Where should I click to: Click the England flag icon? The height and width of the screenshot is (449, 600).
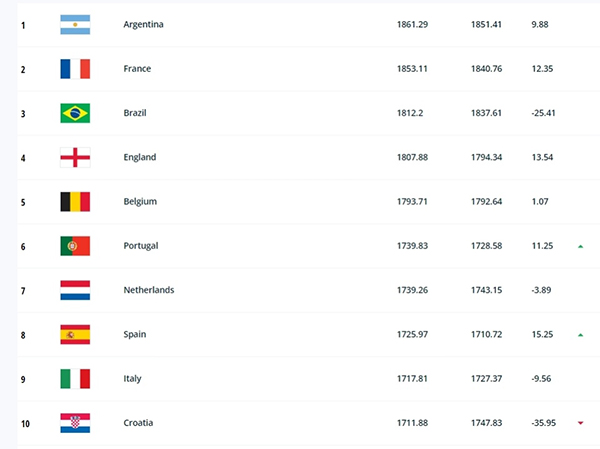[75, 157]
